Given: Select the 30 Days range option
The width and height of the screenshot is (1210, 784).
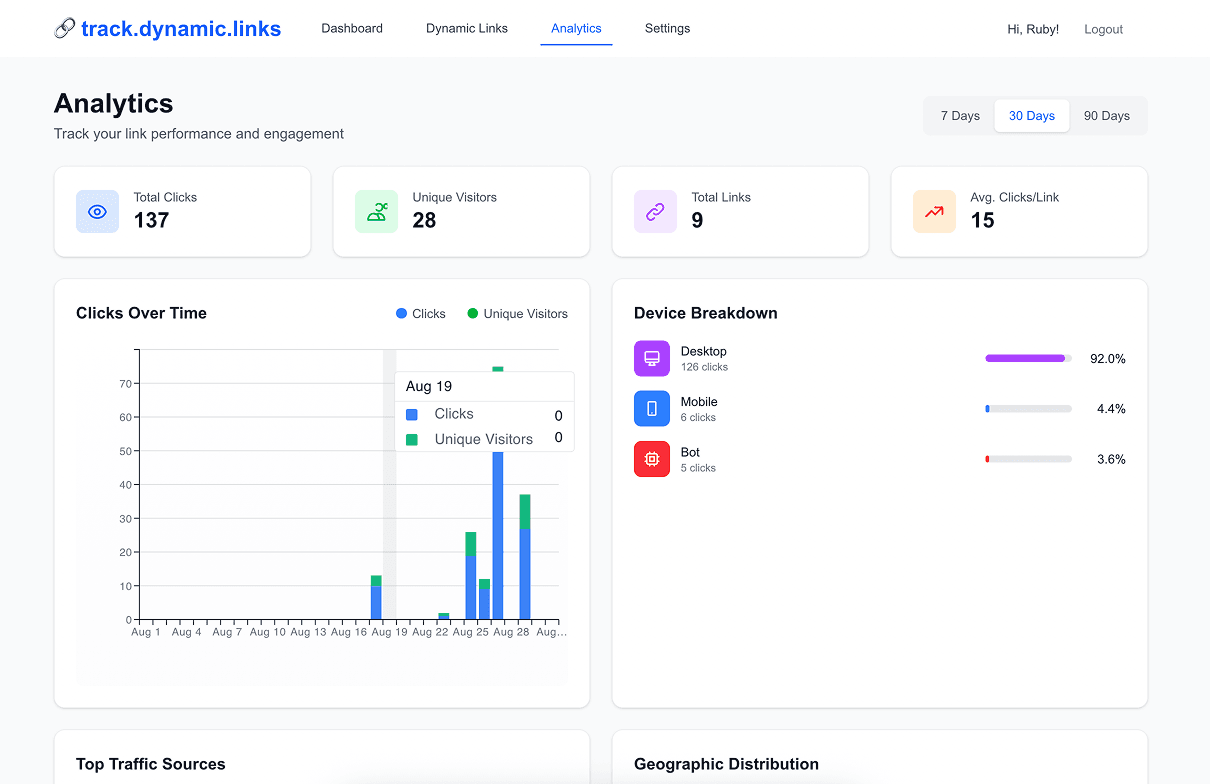Looking at the screenshot, I should pos(1031,116).
